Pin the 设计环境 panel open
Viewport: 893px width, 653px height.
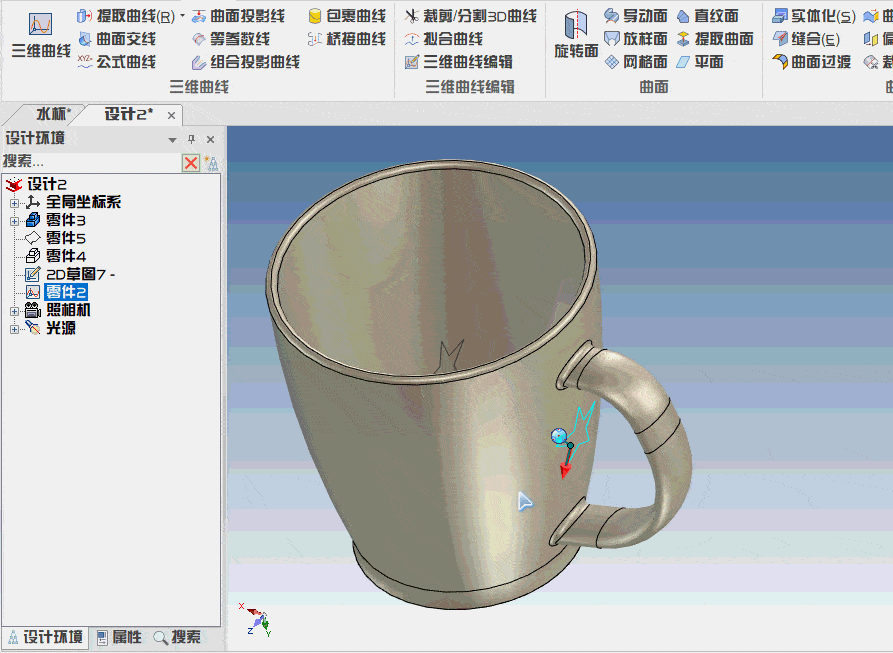pyautogui.click(x=192, y=139)
